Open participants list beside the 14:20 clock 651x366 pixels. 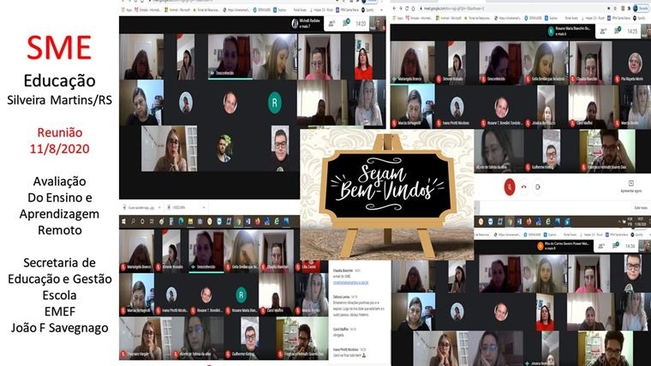(x=331, y=24)
